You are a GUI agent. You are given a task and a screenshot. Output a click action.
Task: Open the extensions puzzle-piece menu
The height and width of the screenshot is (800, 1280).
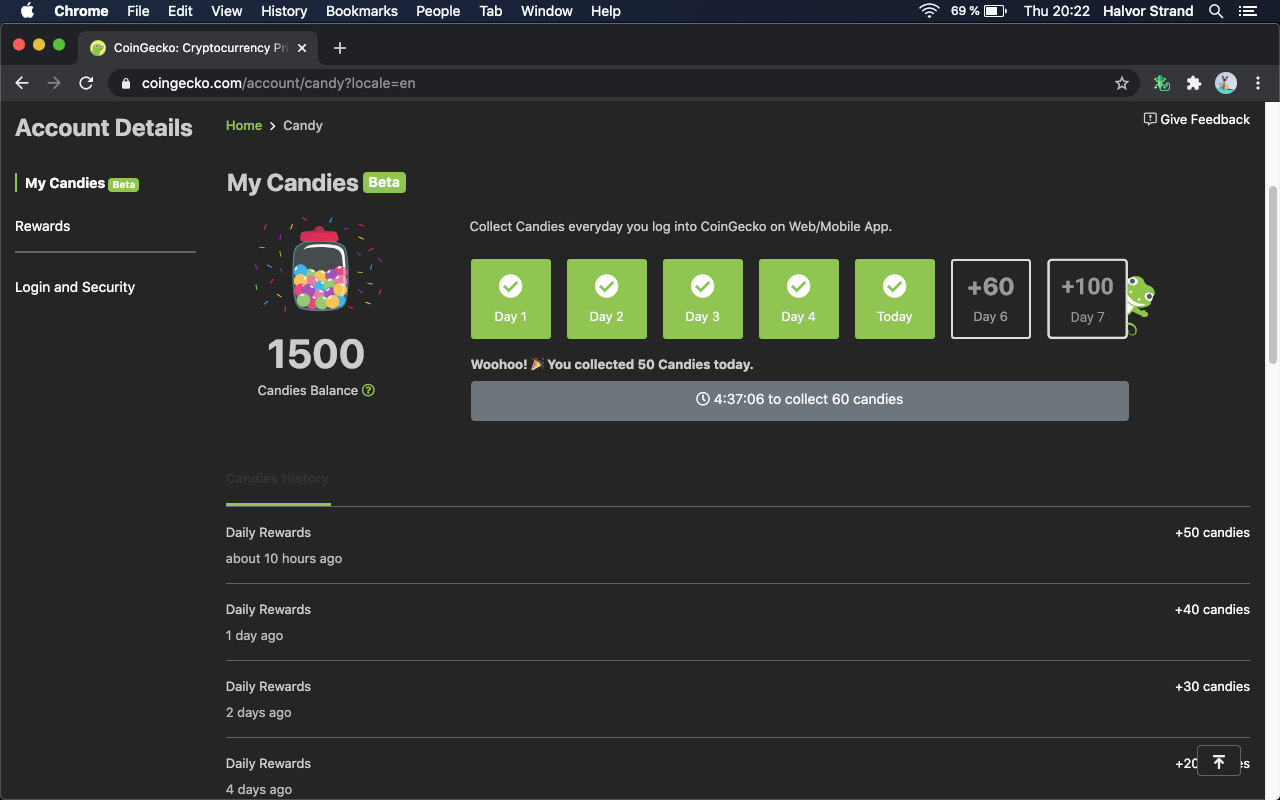(1194, 83)
